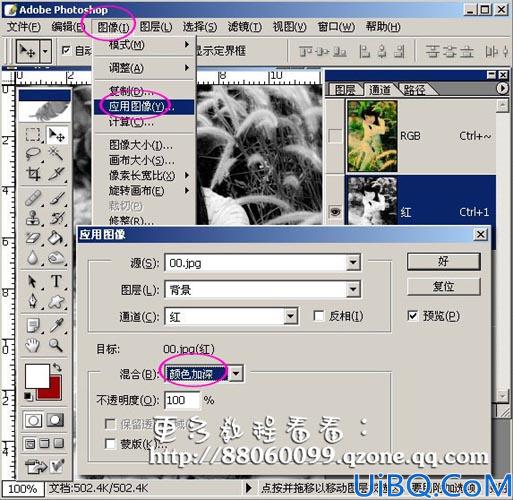Open the 混合(B) blending mode dropdown
This screenshot has height=500, width=513.
click(x=236, y=373)
